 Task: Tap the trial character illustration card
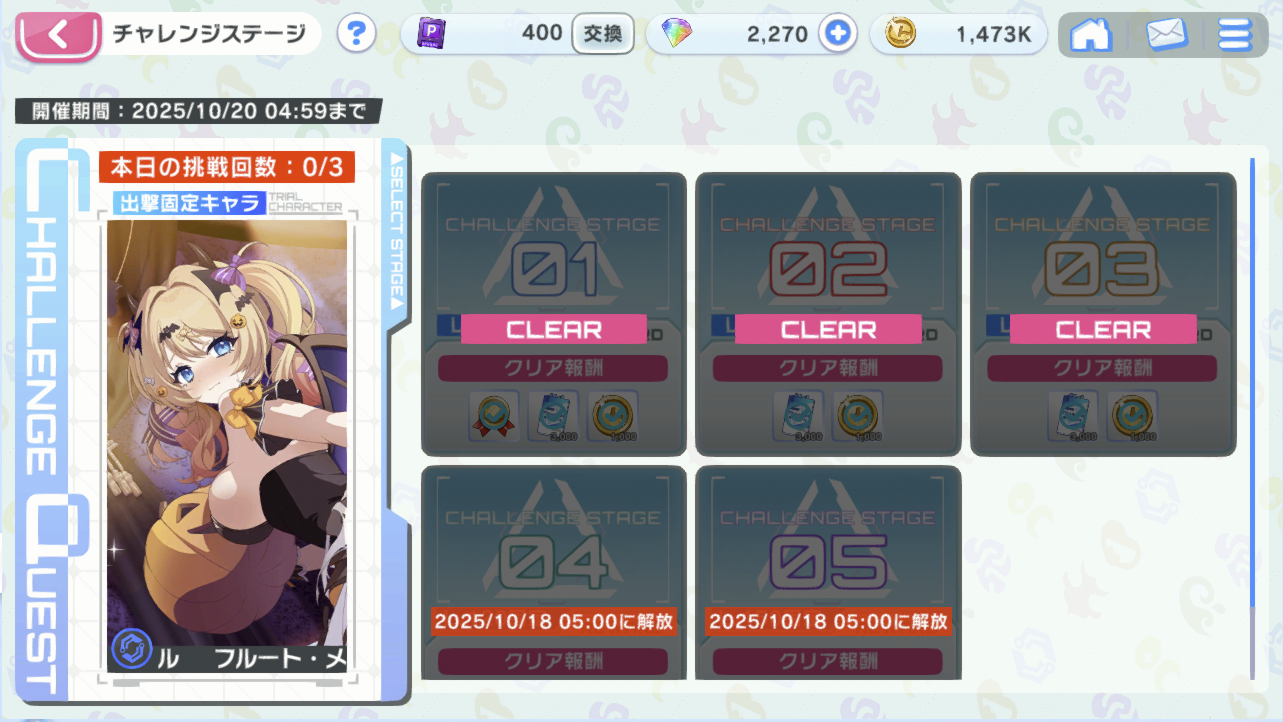point(227,446)
